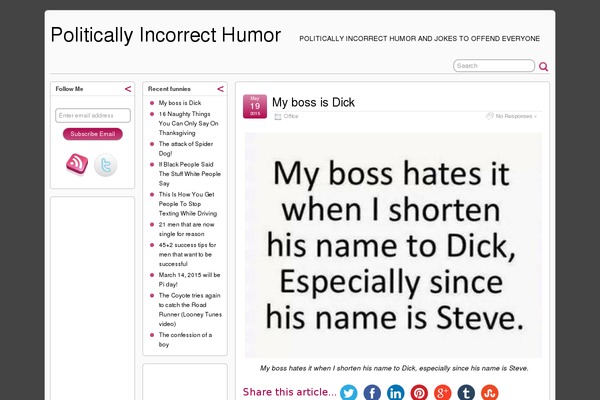The width and height of the screenshot is (600, 400).
Task: Go to Politically Incorrect Humor site title
Action: click(x=165, y=36)
